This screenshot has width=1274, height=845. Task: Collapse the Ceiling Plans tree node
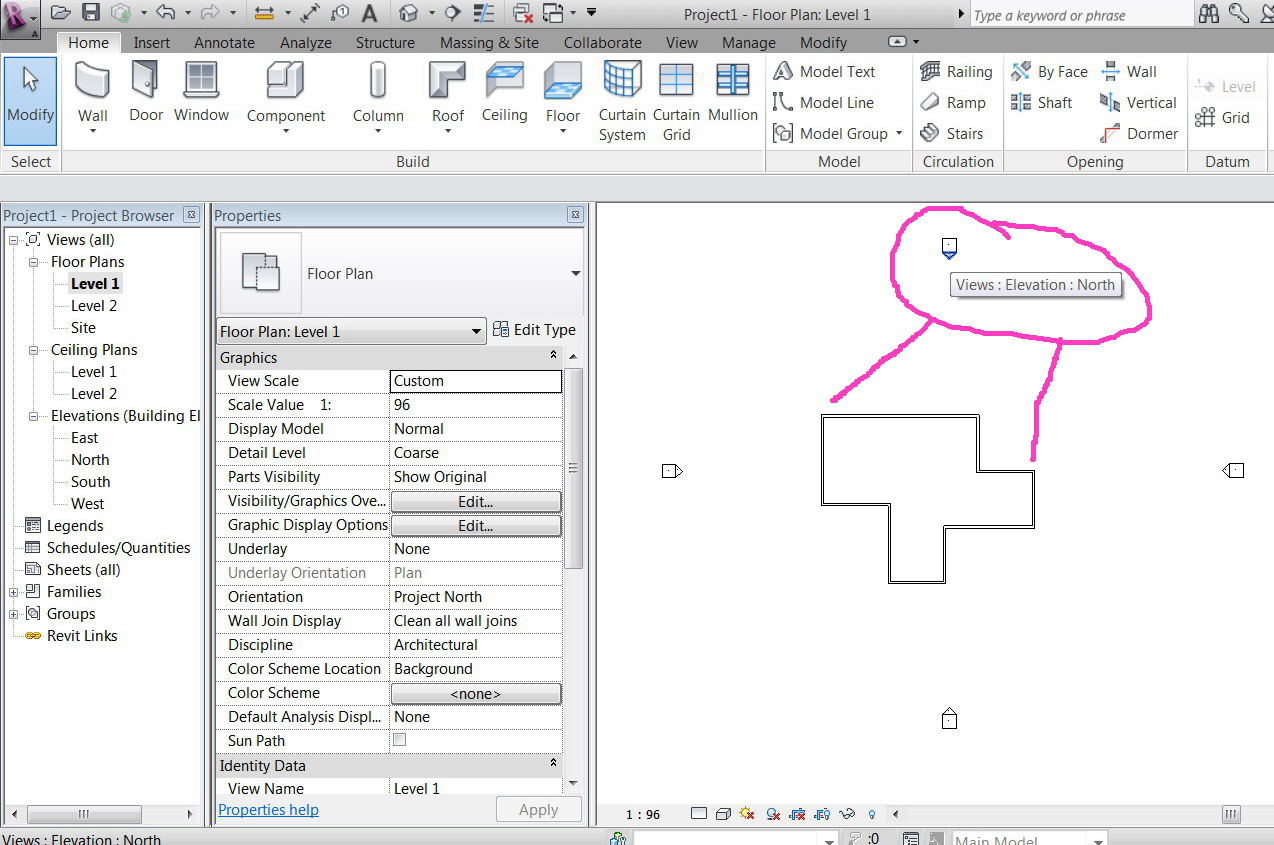[x=34, y=350]
